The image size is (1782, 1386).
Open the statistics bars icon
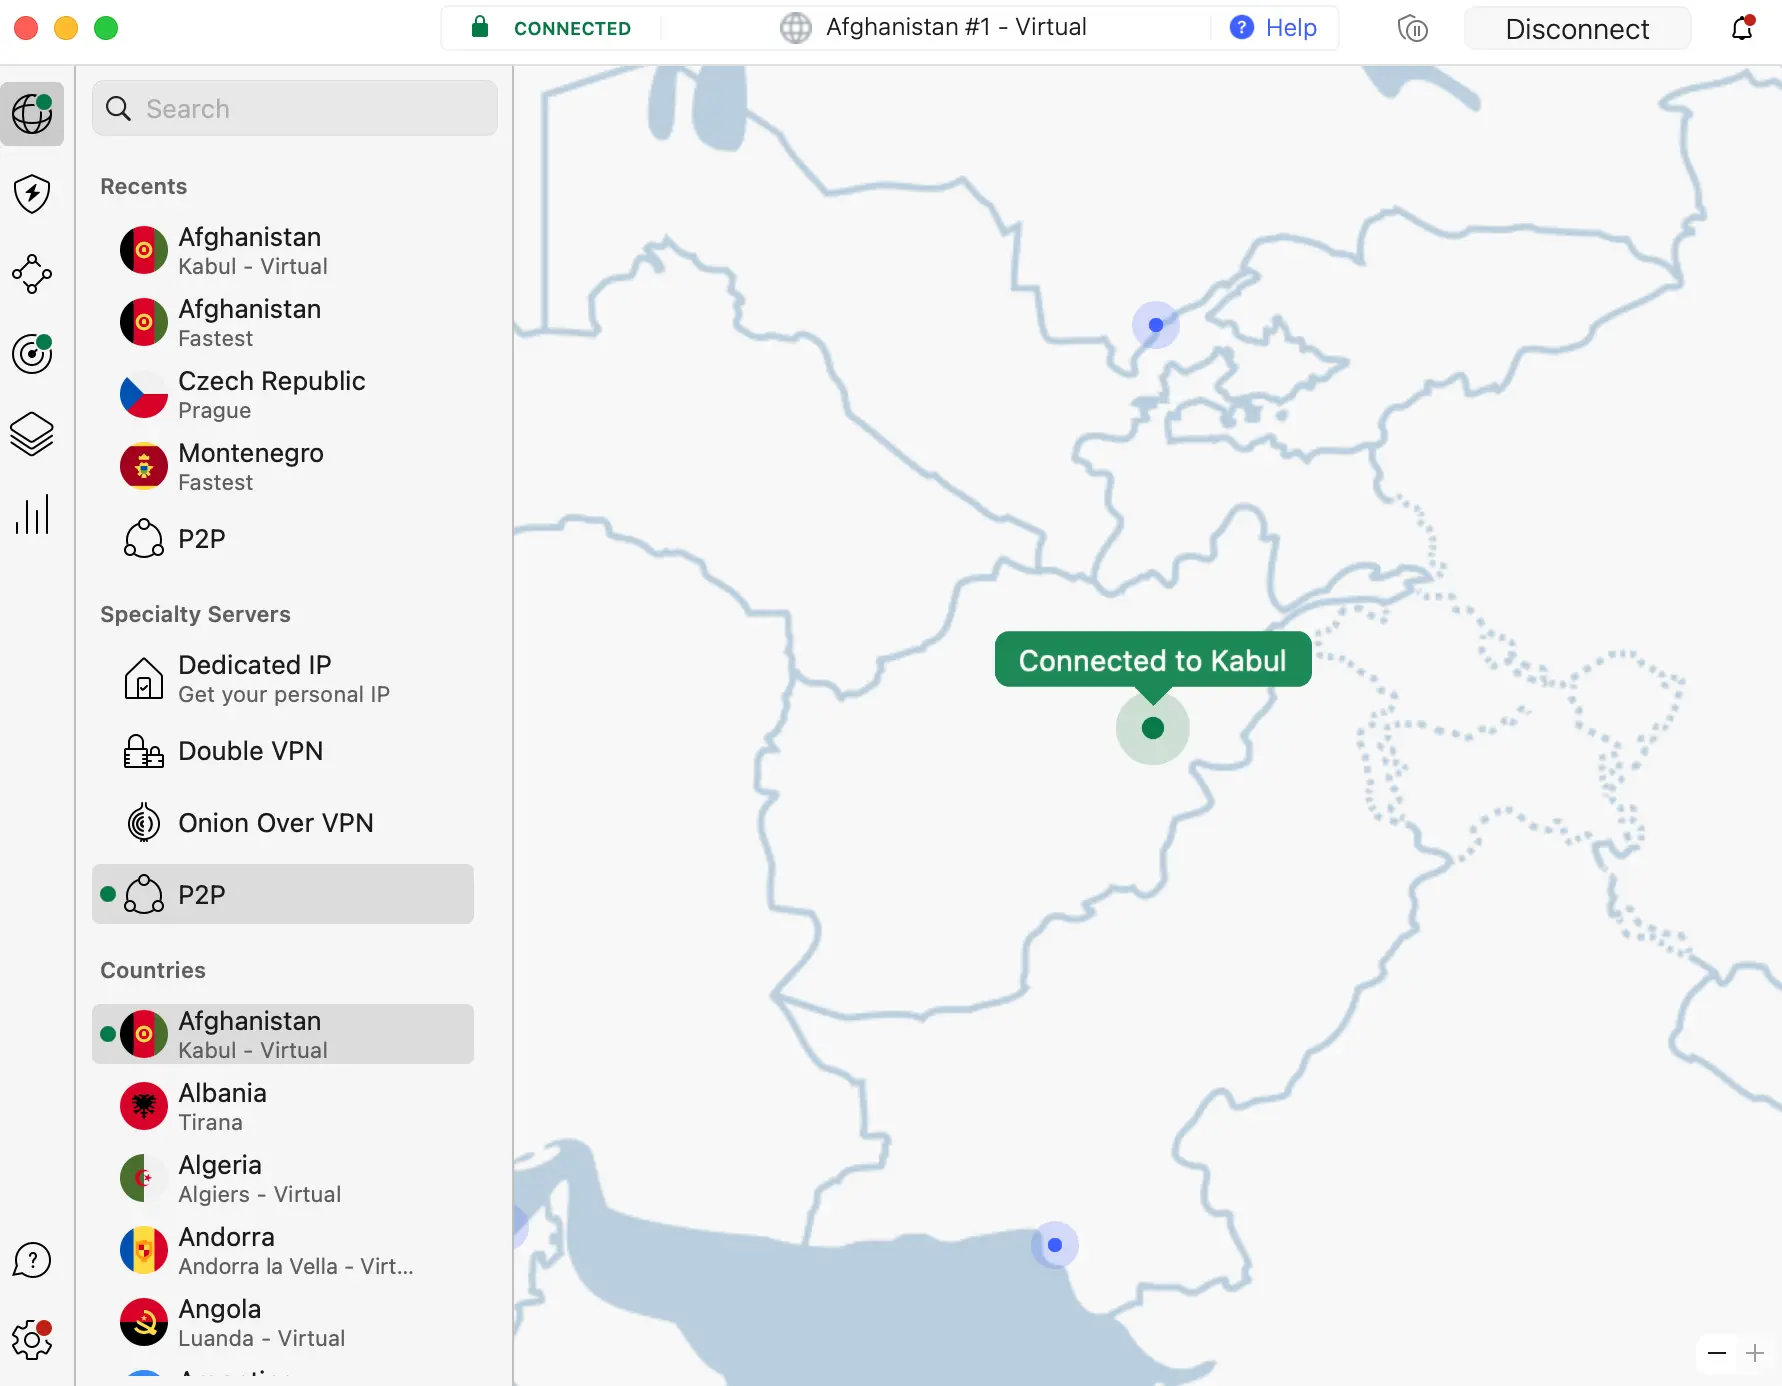coord(32,514)
